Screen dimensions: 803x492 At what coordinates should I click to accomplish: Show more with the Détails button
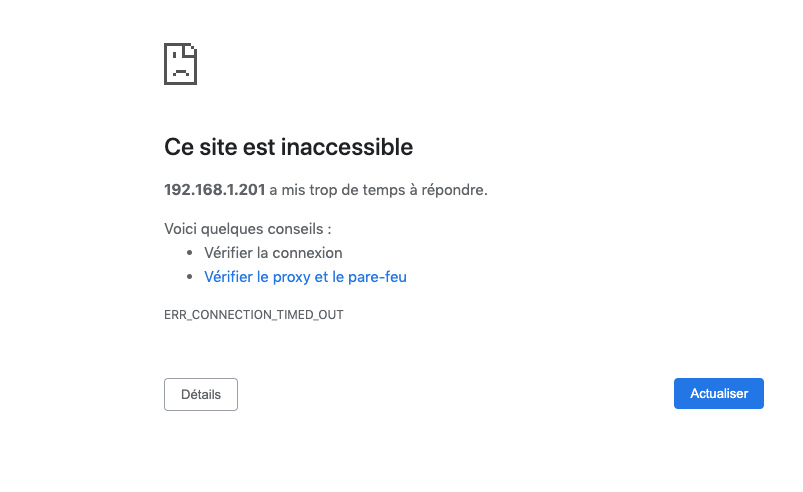(x=201, y=394)
